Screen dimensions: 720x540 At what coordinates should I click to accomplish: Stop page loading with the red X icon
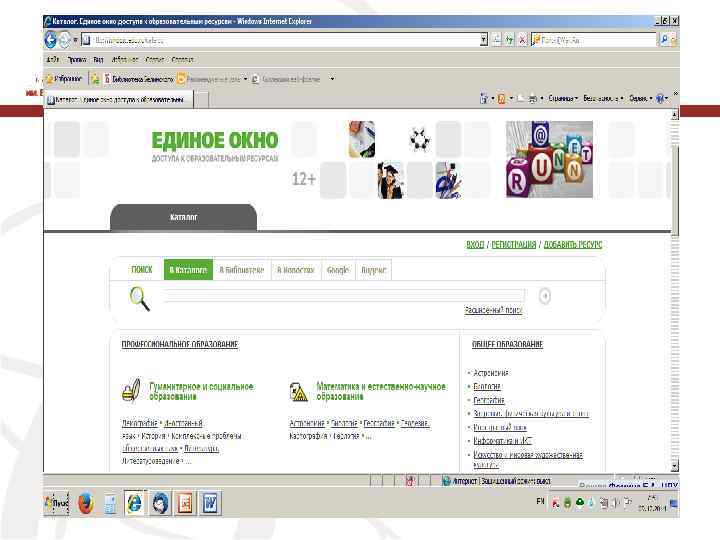(x=522, y=40)
